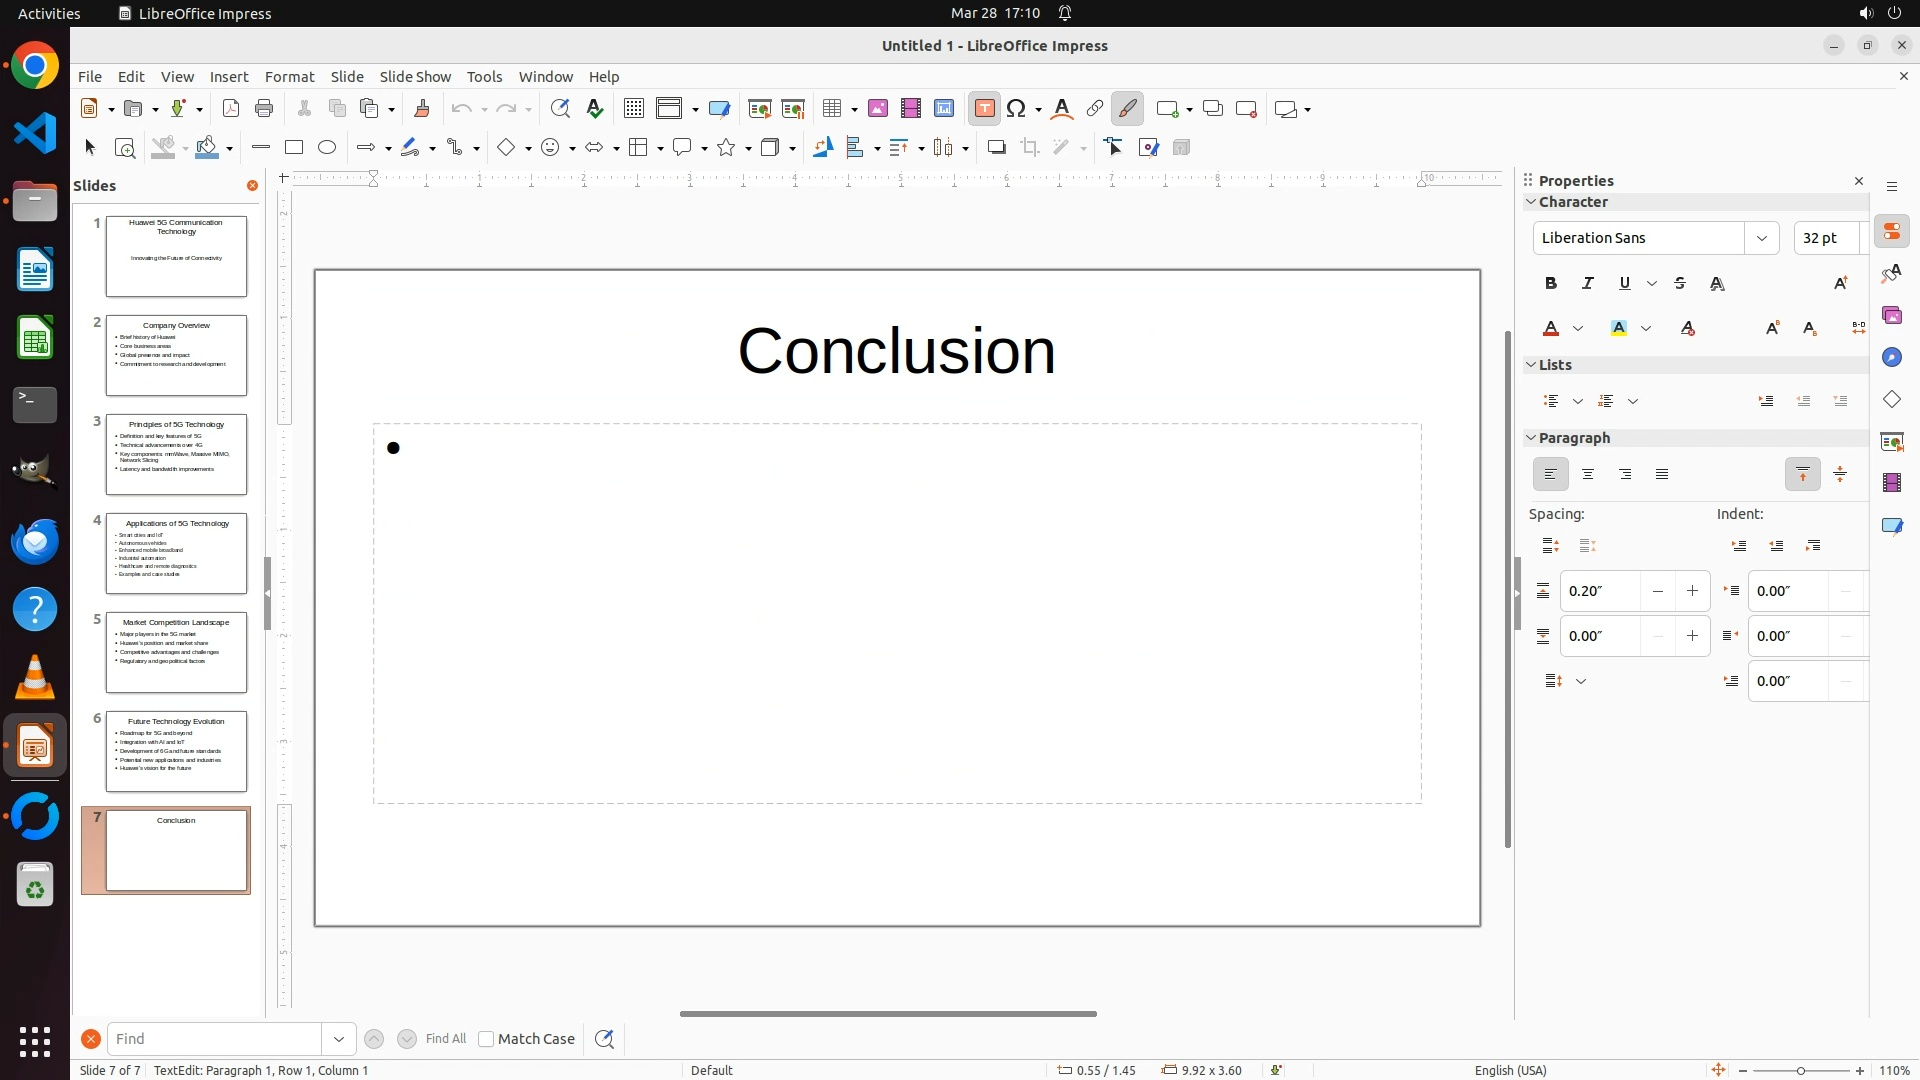The image size is (1920, 1080).
Task: Select the Ellipse drawing tool
Action: click(327, 148)
